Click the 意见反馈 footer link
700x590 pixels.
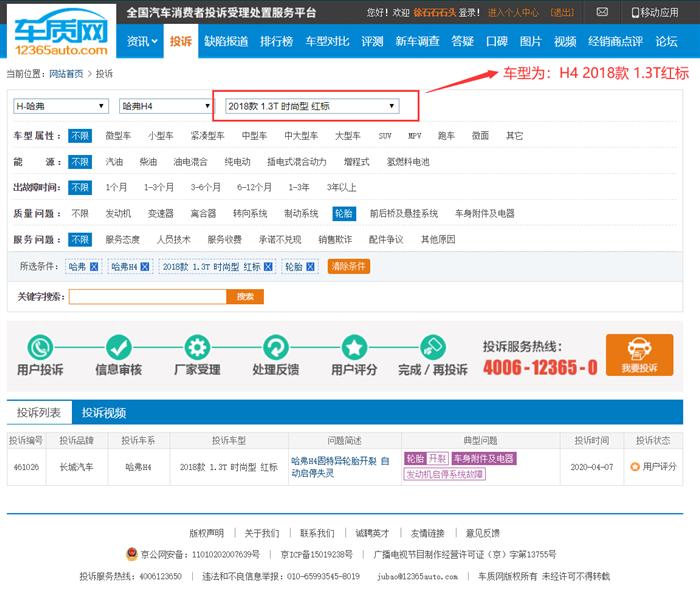(483, 533)
